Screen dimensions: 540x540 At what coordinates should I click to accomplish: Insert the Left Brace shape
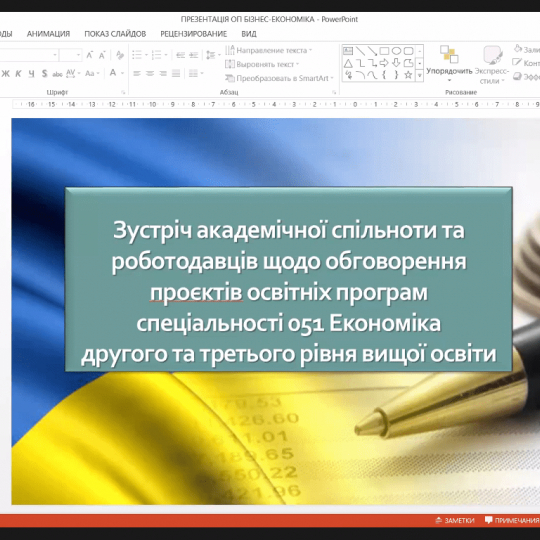tap(384, 75)
